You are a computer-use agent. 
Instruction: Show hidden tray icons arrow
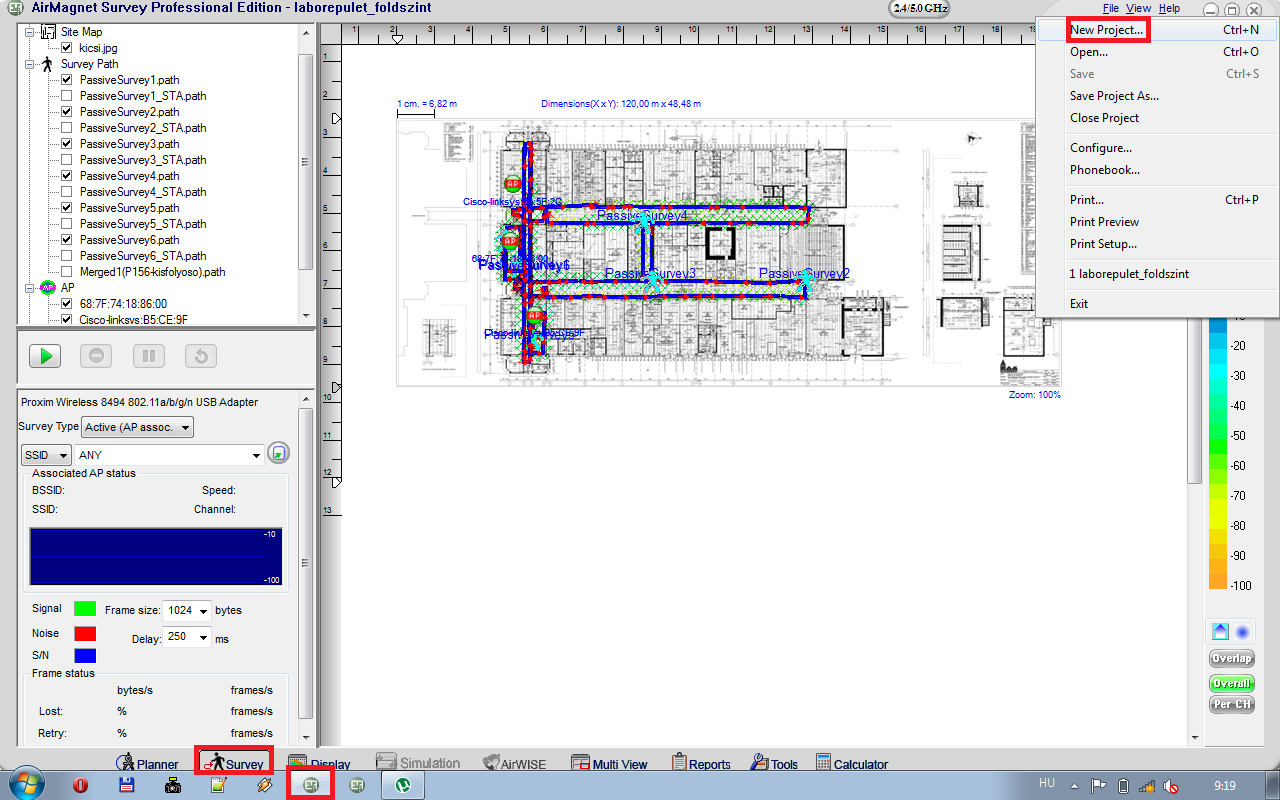1074,786
